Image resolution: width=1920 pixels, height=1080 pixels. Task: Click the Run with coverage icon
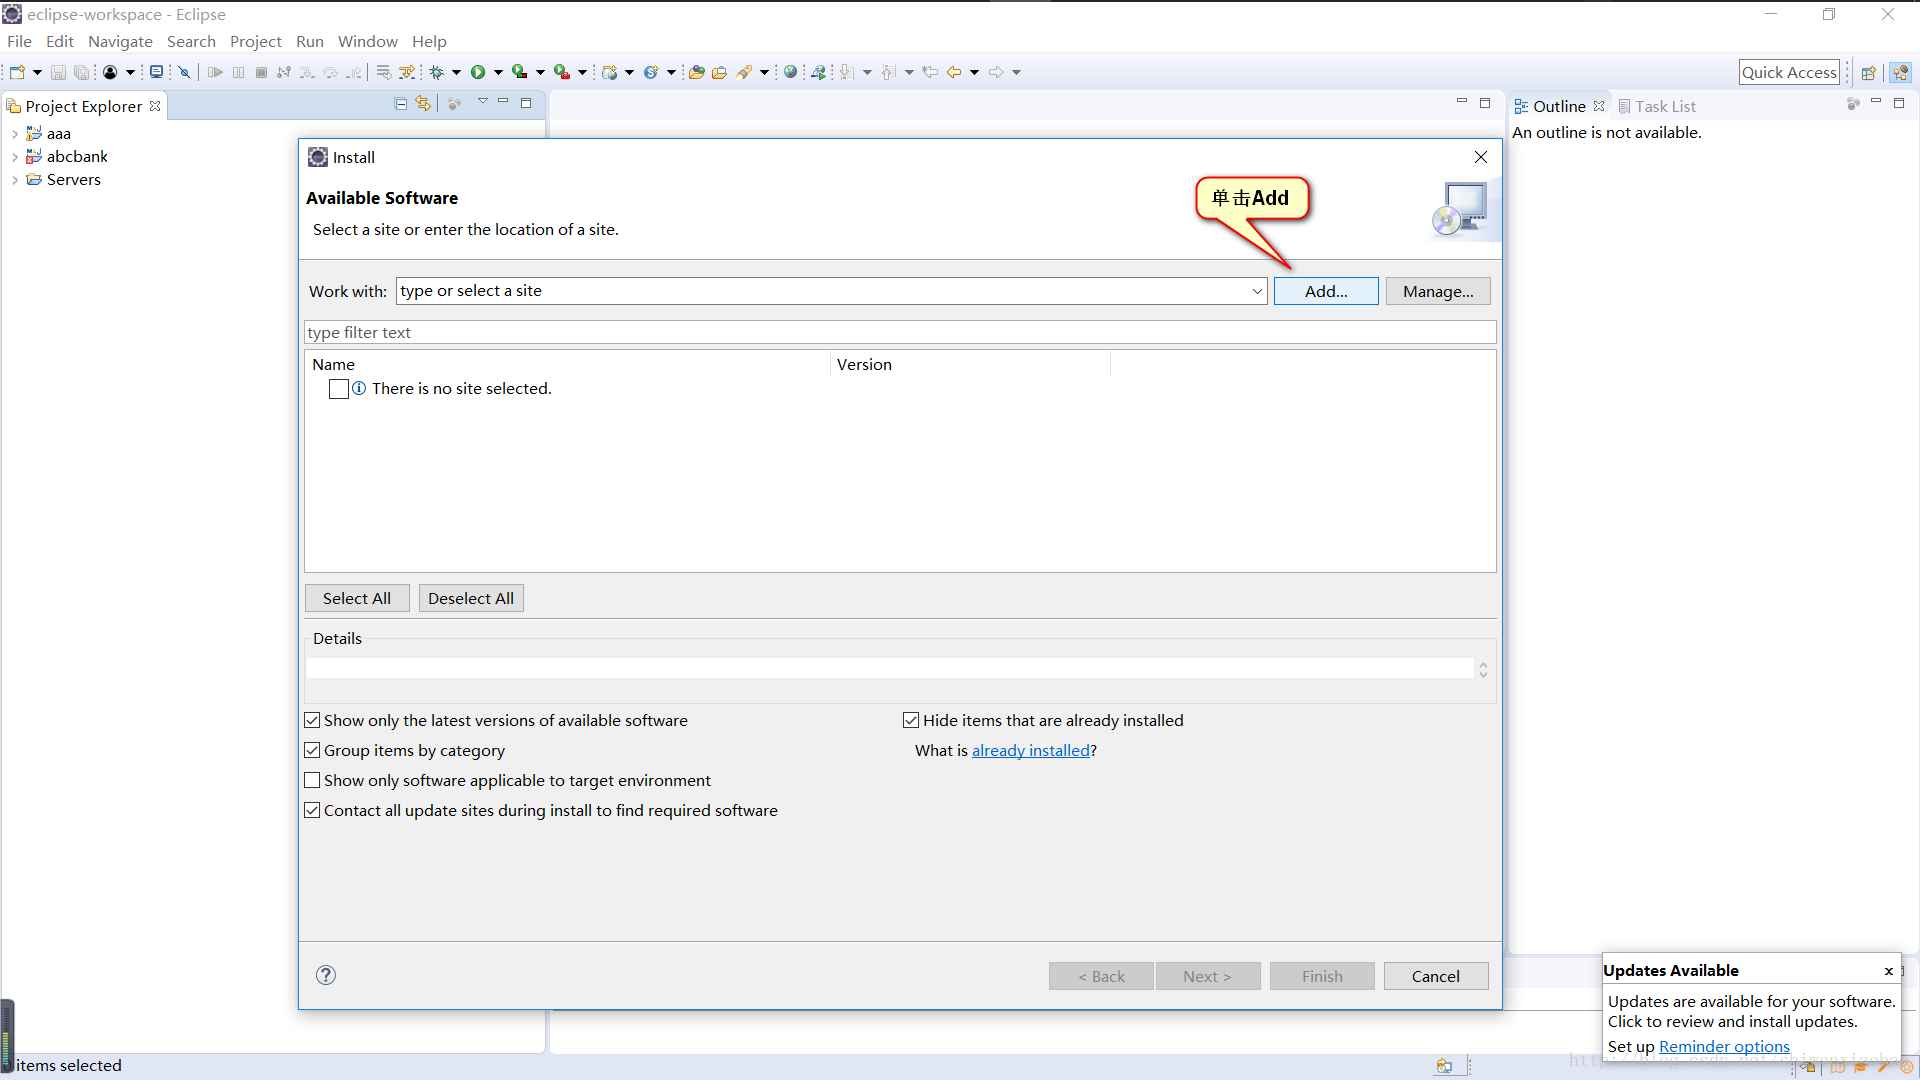(519, 72)
